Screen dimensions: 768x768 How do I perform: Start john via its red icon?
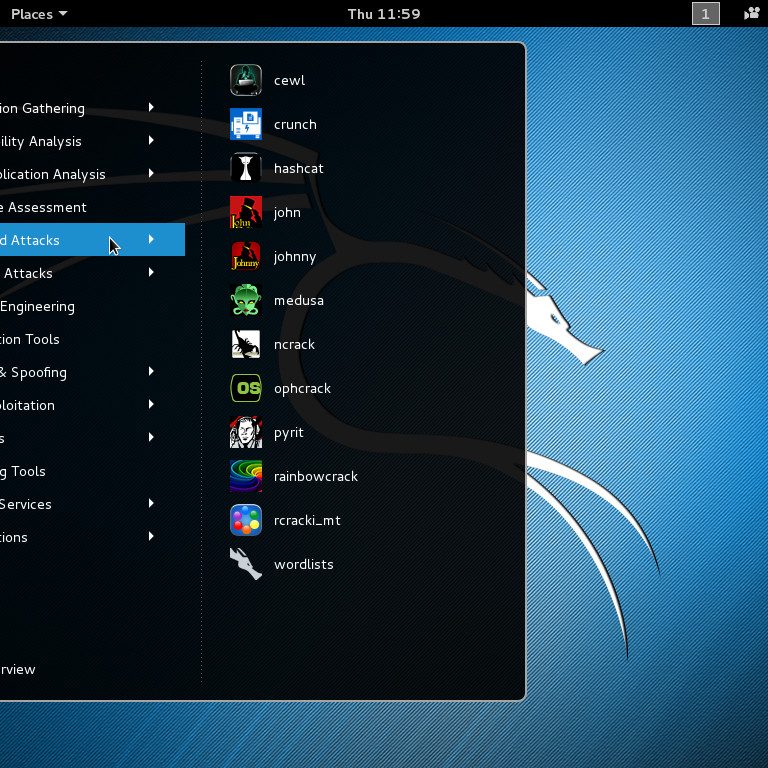point(246,212)
